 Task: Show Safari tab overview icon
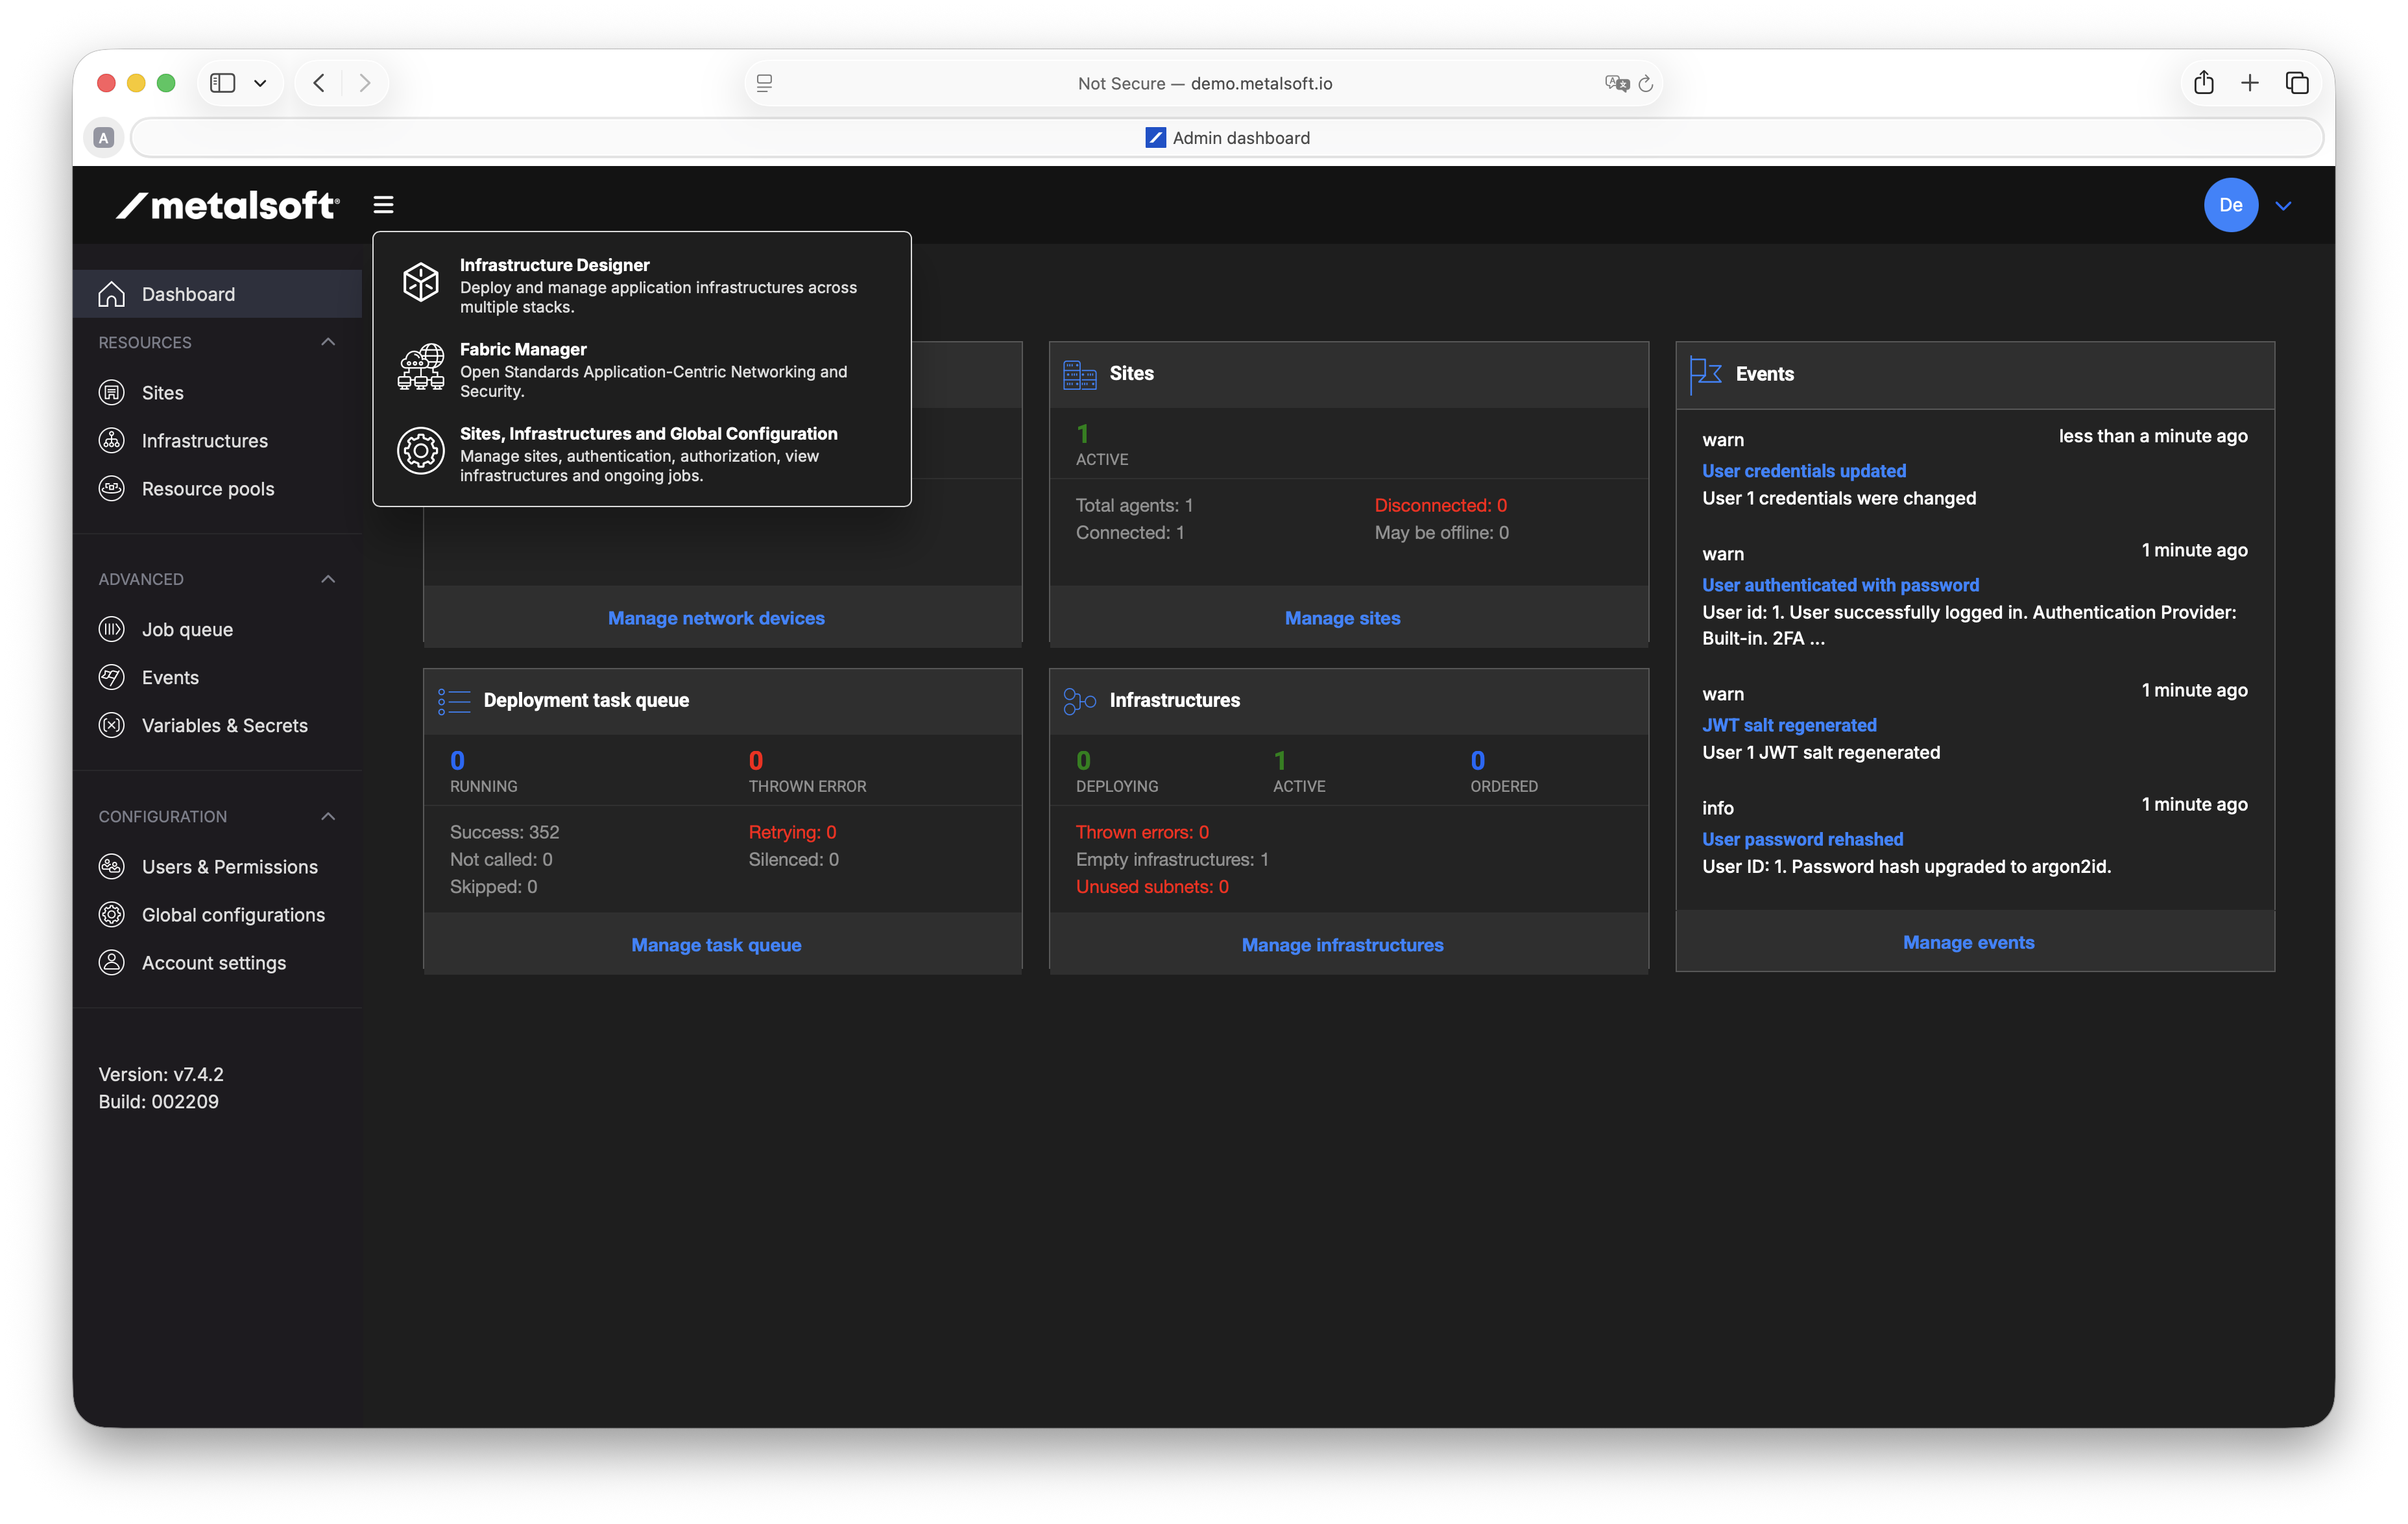[2297, 83]
